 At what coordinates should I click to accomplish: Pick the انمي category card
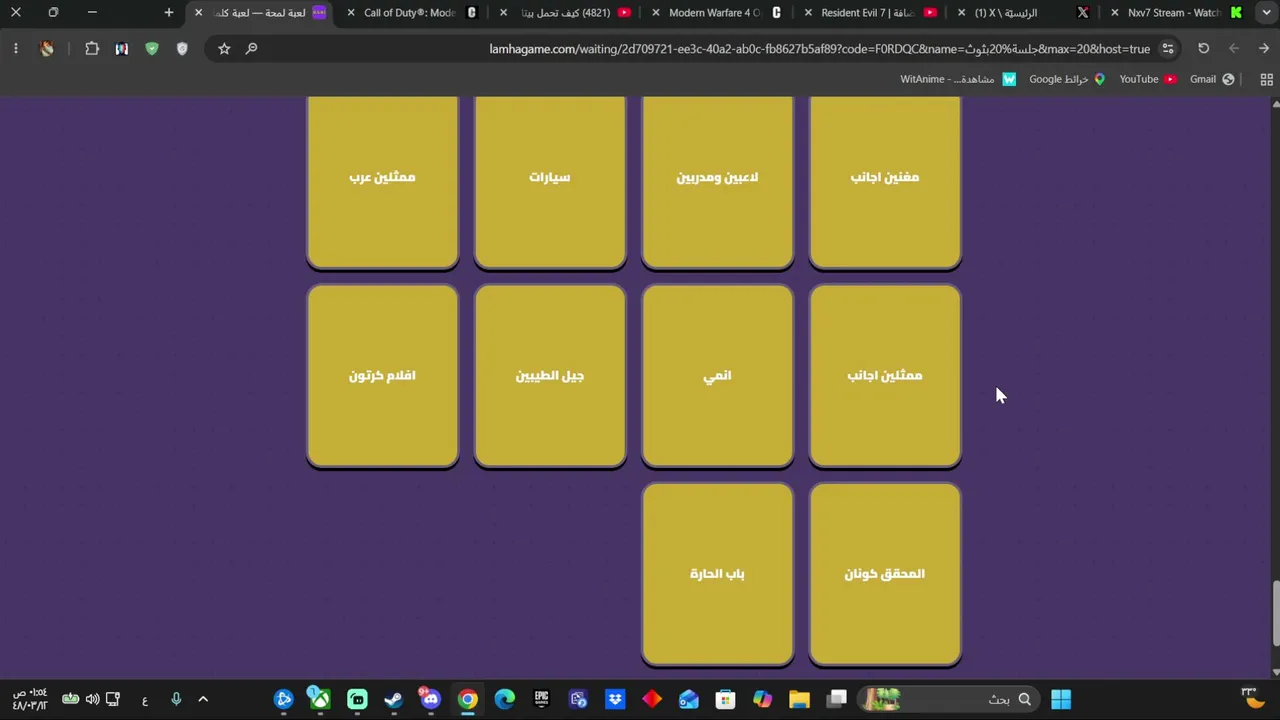pyautogui.click(x=717, y=376)
